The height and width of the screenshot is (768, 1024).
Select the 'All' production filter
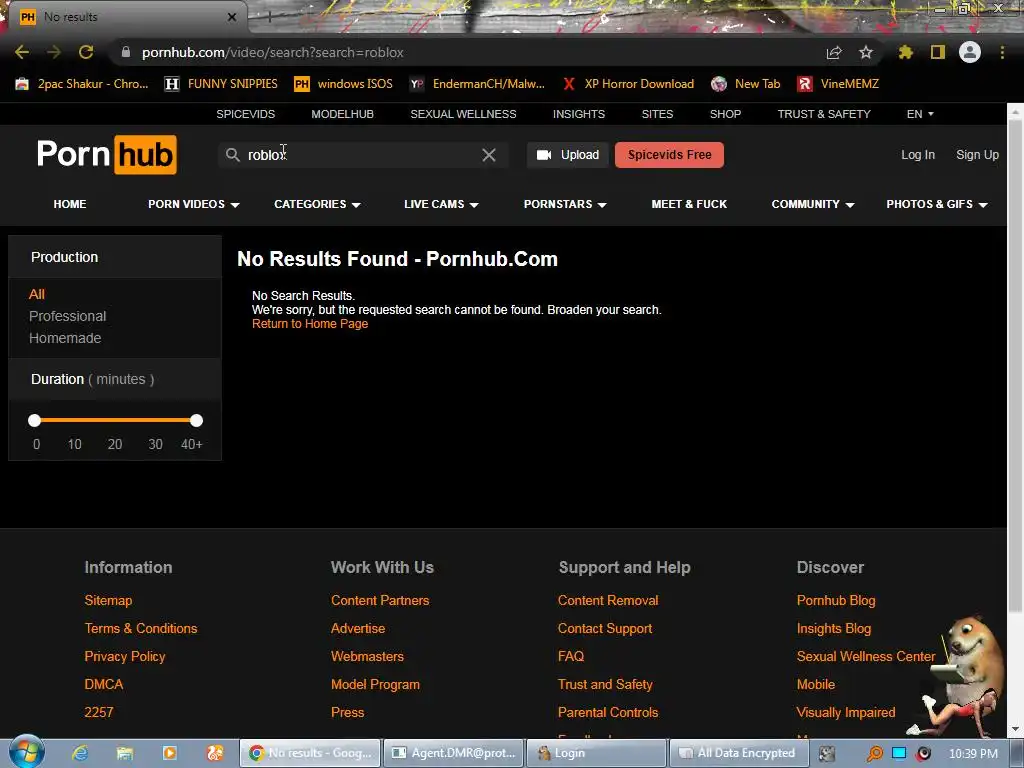tap(37, 295)
